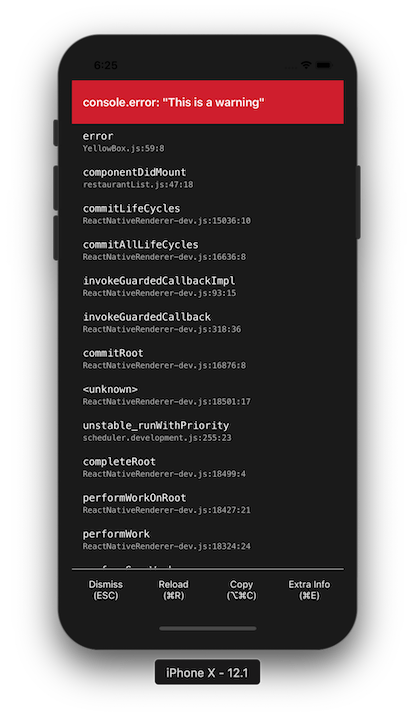
Task: Open the componentDidMount stack frame
Action: coord(208,178)
